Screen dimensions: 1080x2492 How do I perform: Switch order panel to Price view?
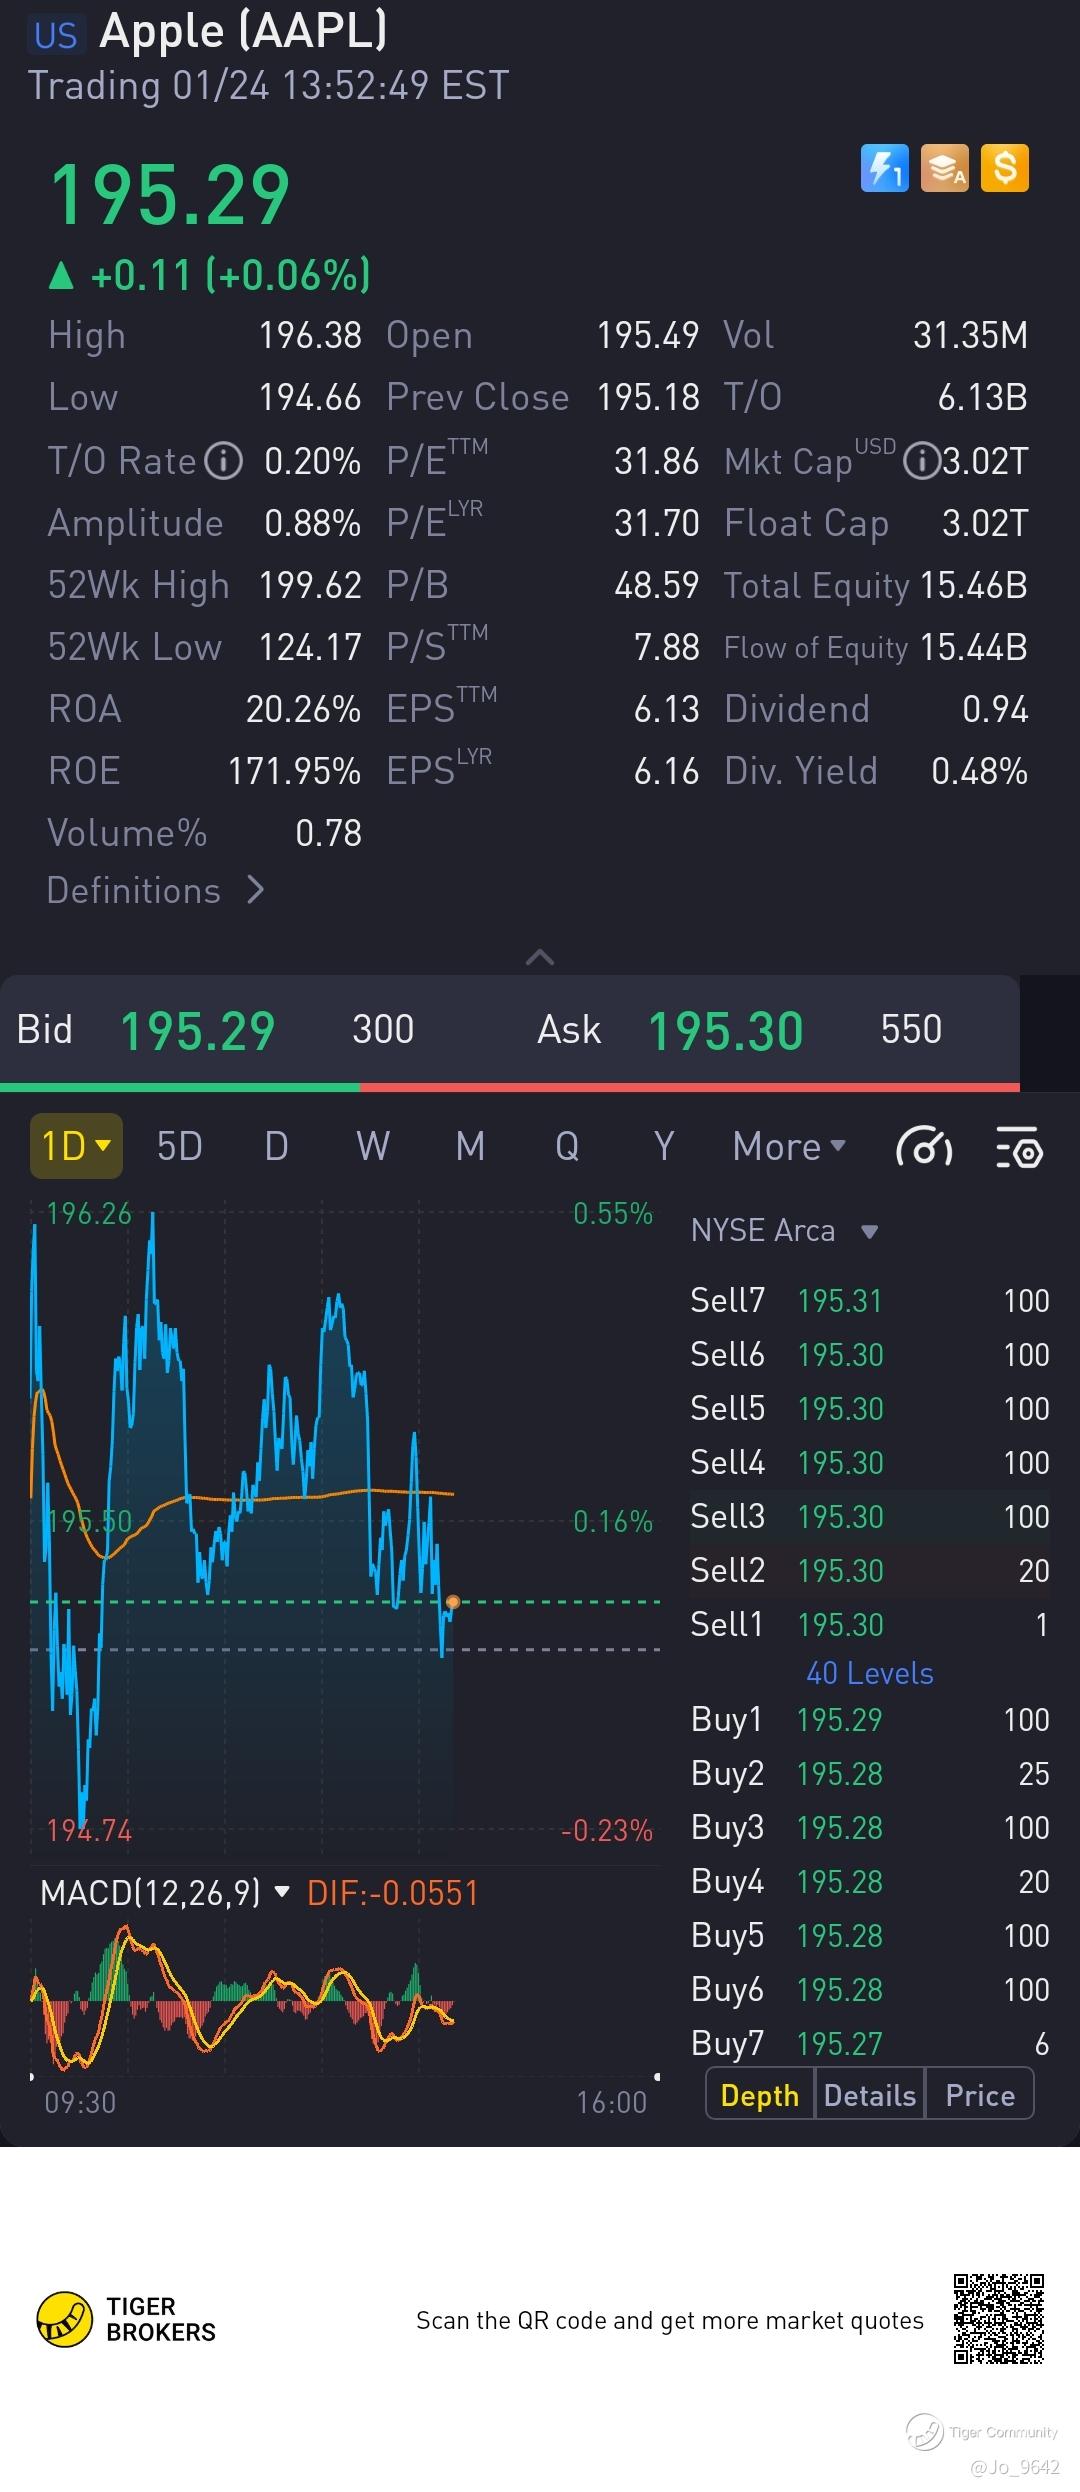click(x=980, y=2095)
